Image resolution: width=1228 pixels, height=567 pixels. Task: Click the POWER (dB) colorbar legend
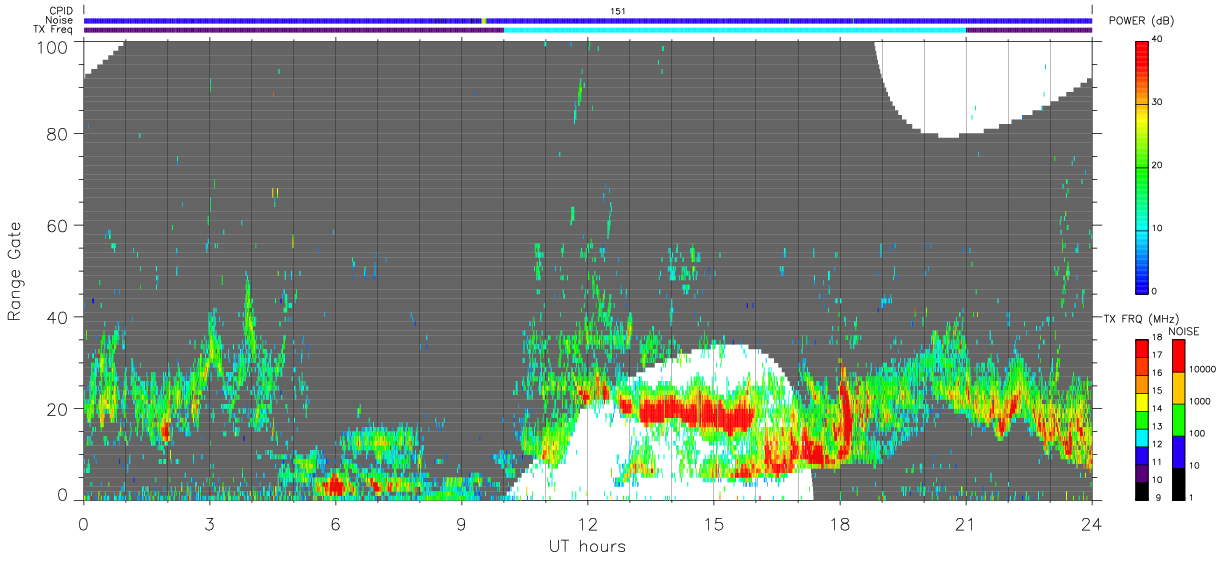1142,166
